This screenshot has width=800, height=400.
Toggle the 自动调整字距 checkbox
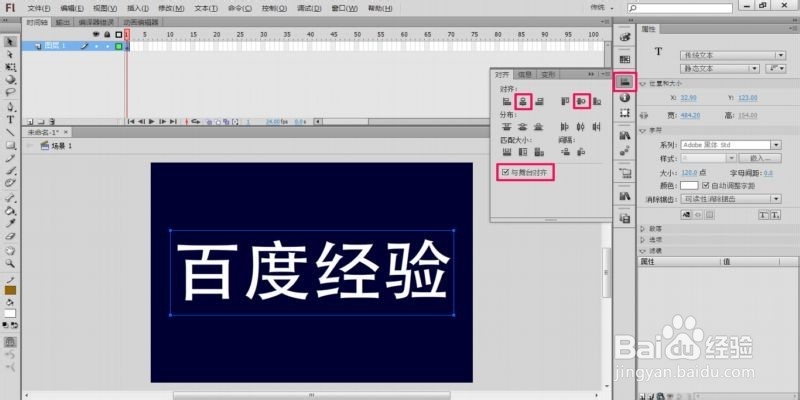pos(706,185)
